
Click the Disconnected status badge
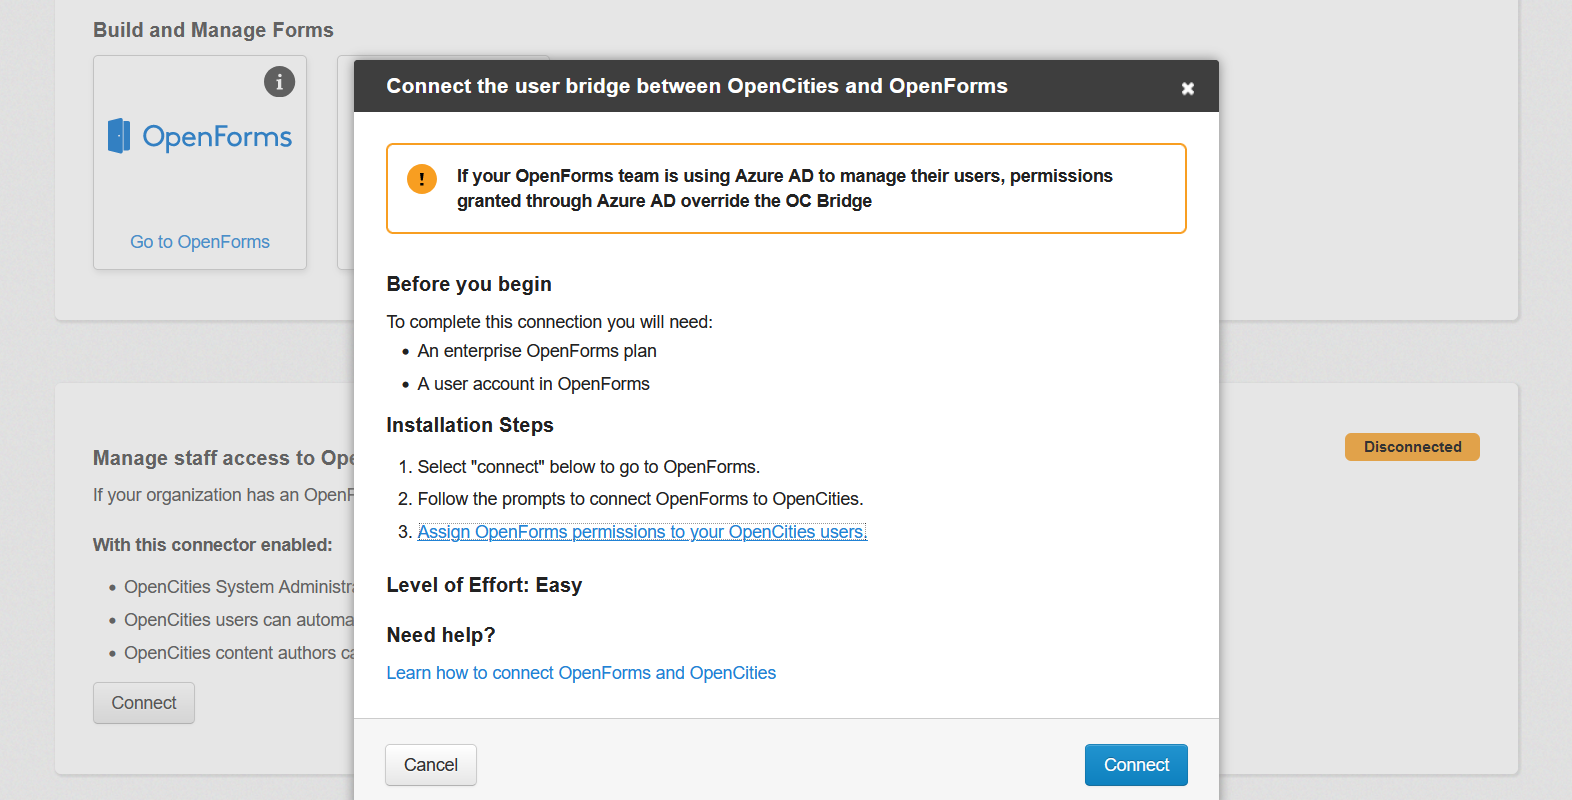click(x=1412, y=447)
